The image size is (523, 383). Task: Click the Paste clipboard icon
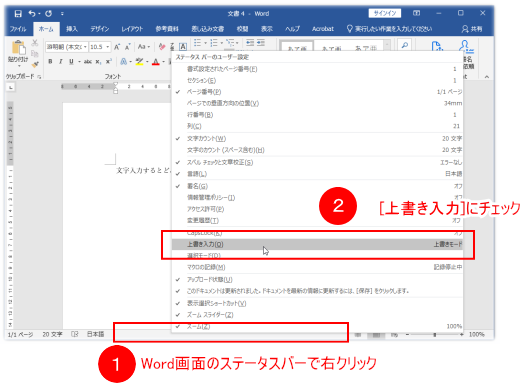(18, 48)
